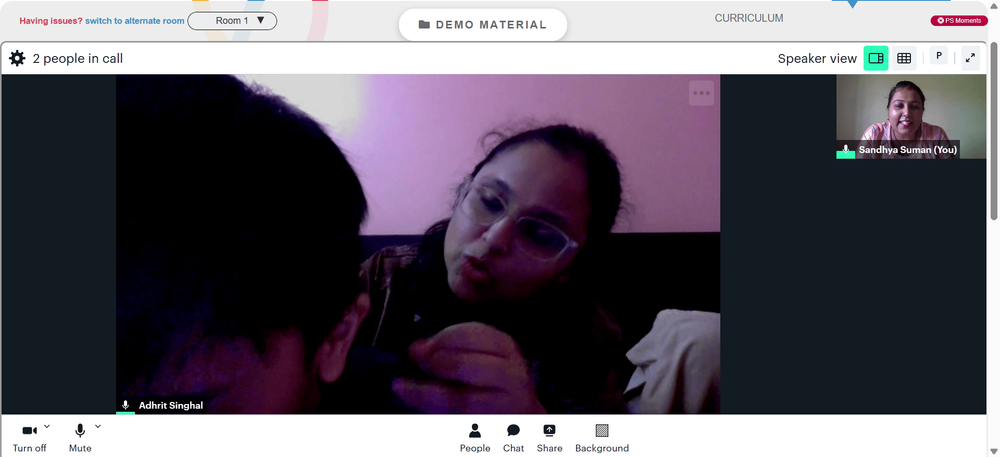The height and width of the screenshot is (457, 1000).
Task: Open the Room 1 dropdown
Action: click(x=232, y=21)
